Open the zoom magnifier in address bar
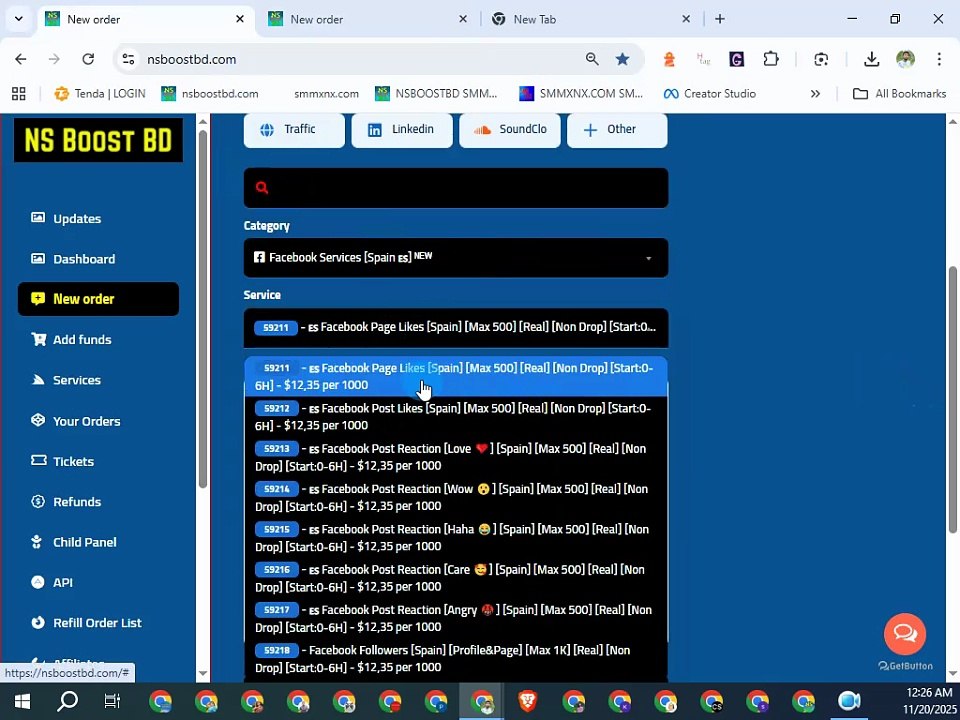 592,59
